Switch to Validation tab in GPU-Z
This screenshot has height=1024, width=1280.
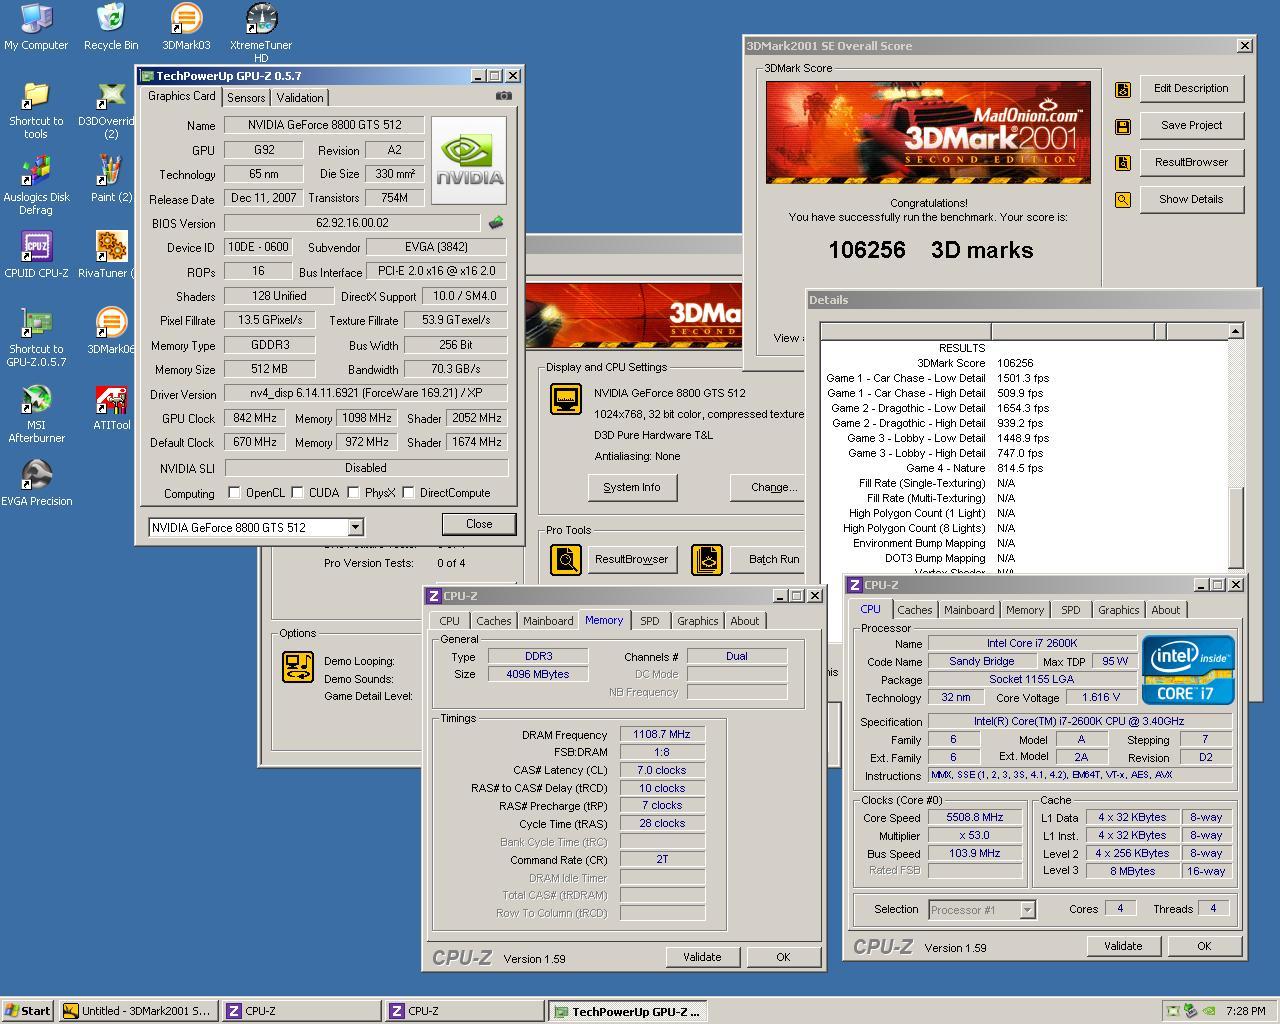[x=300, y=98]
